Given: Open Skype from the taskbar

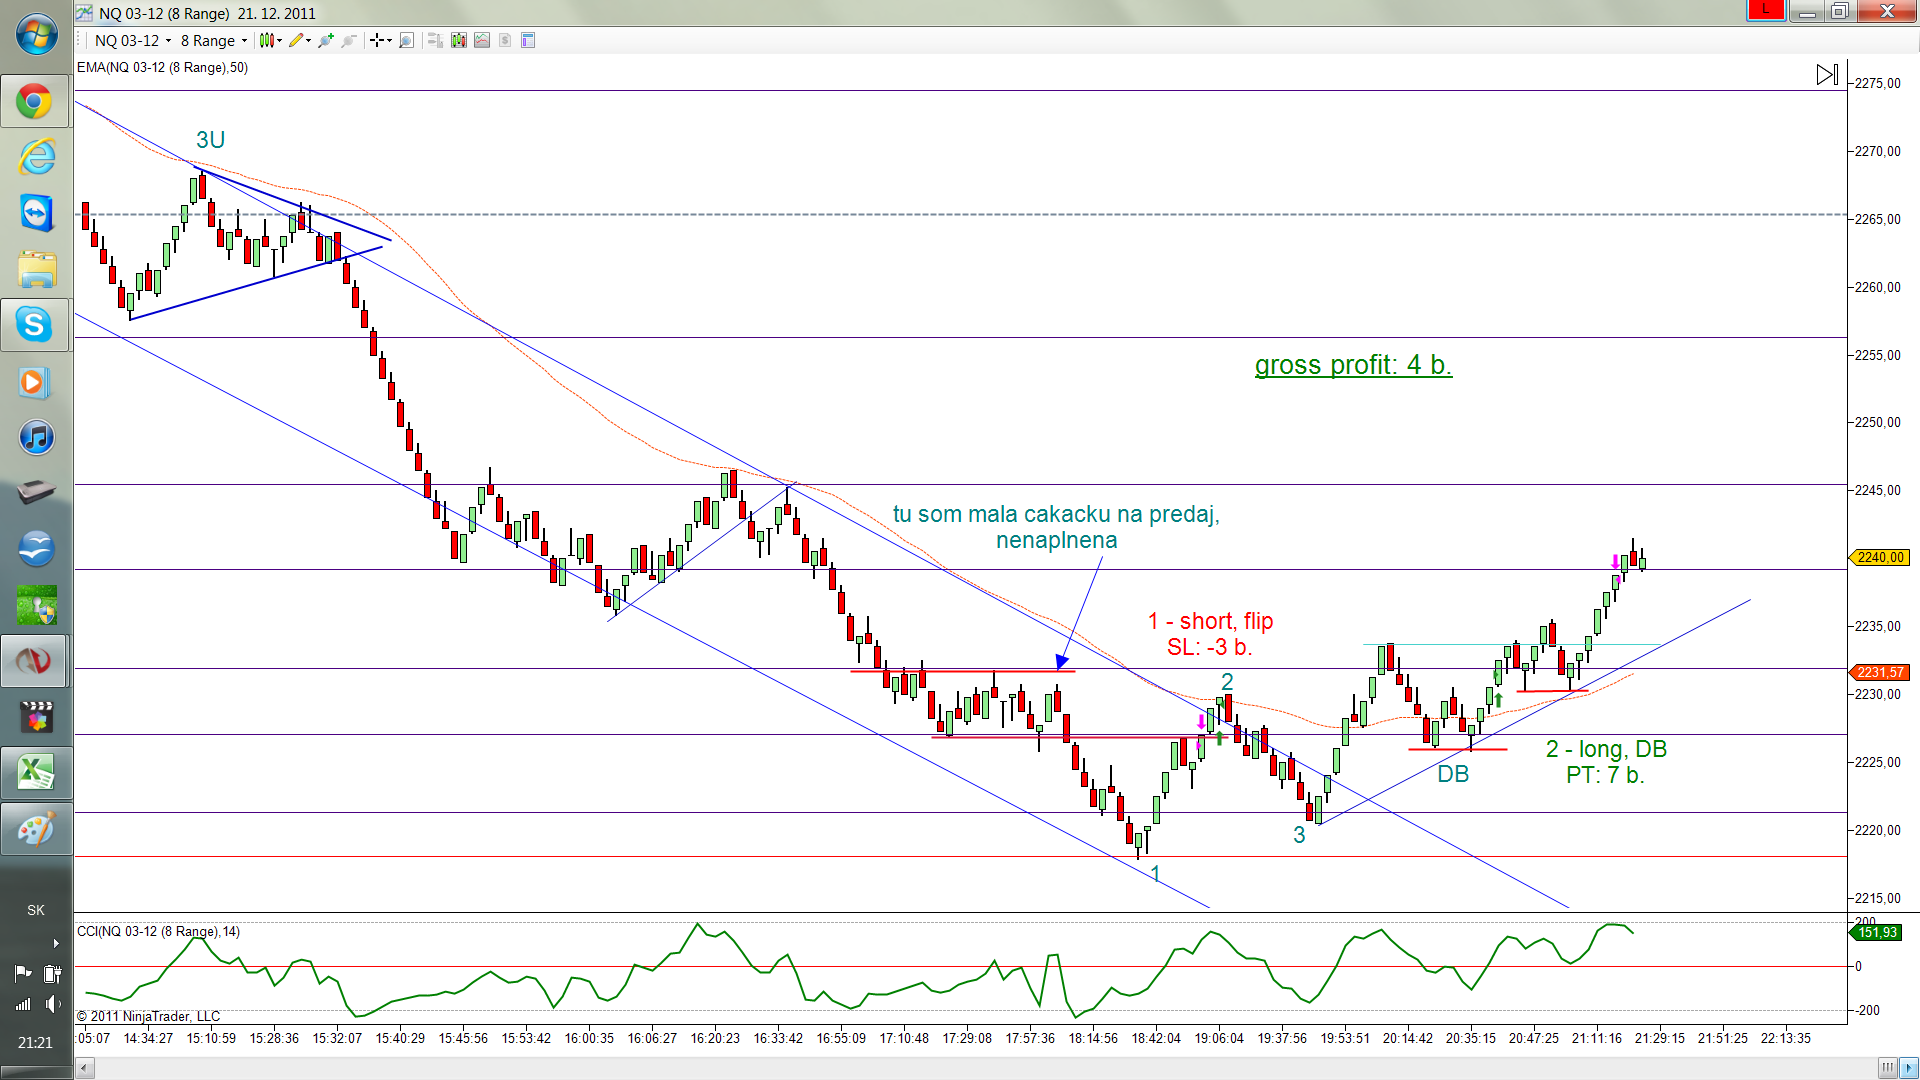Looking at the screenshot, I should (x=35, y=325).
